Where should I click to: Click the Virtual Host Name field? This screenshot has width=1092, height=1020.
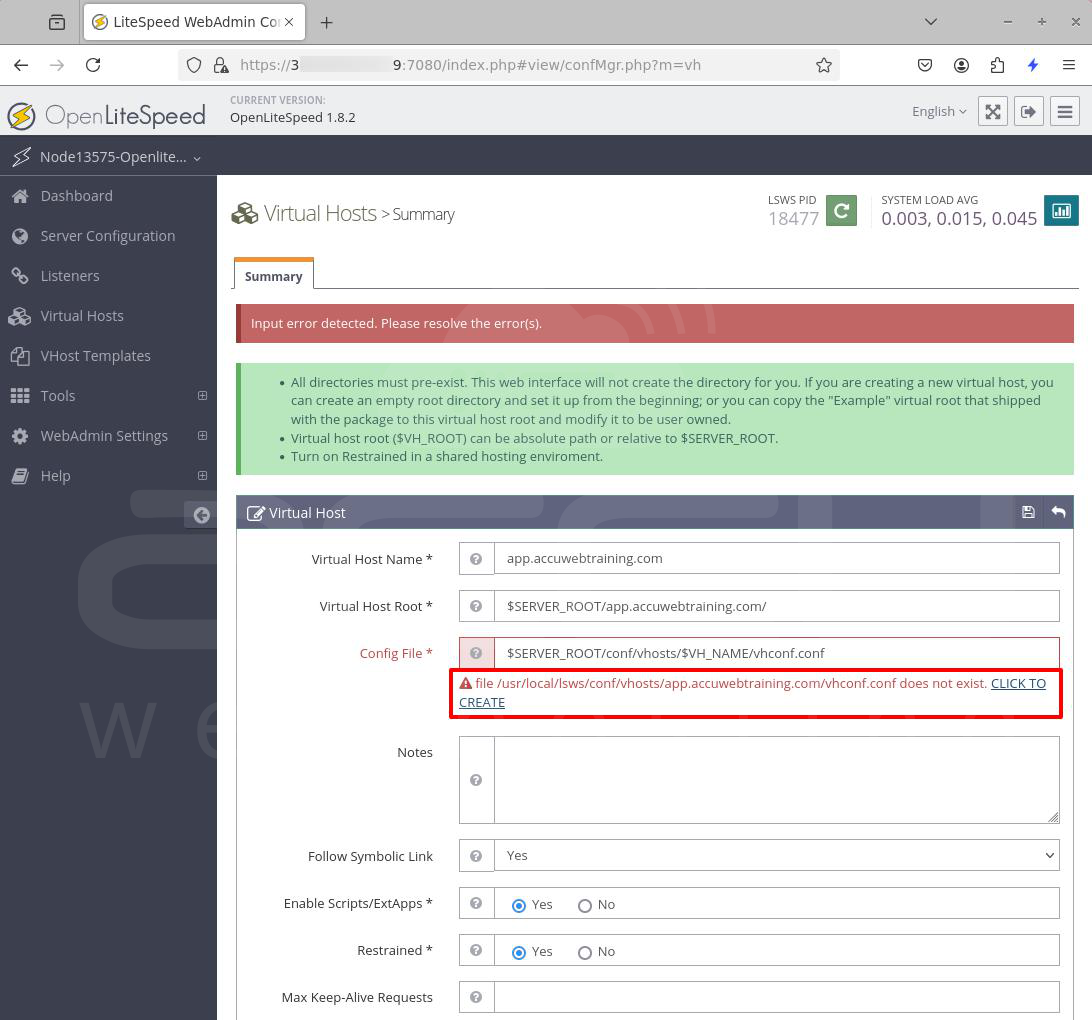point(777,559)
